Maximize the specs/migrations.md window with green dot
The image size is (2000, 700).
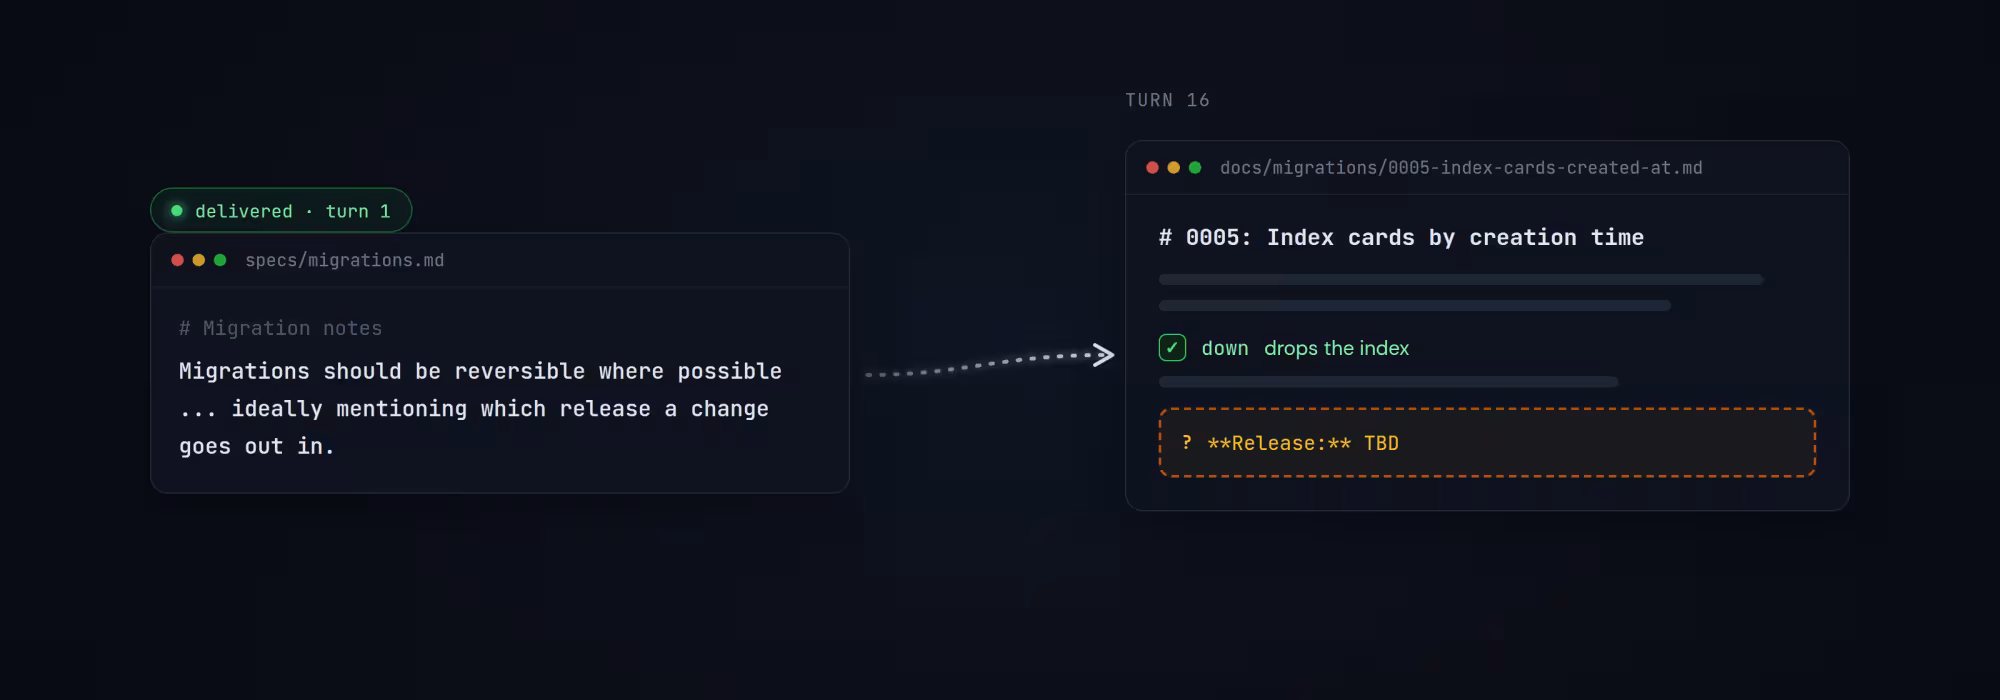220,260
